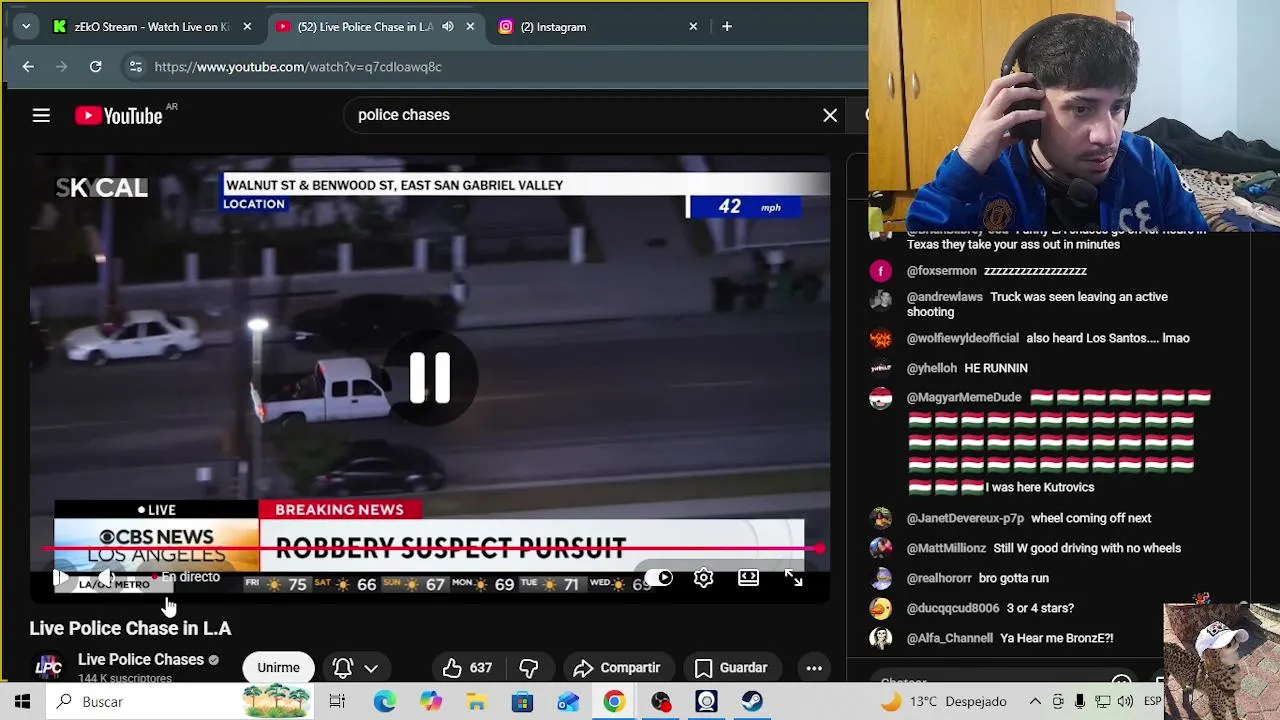1280x720 pixels.
Task: Switch to Instagram tab
Action: (600, 27)
